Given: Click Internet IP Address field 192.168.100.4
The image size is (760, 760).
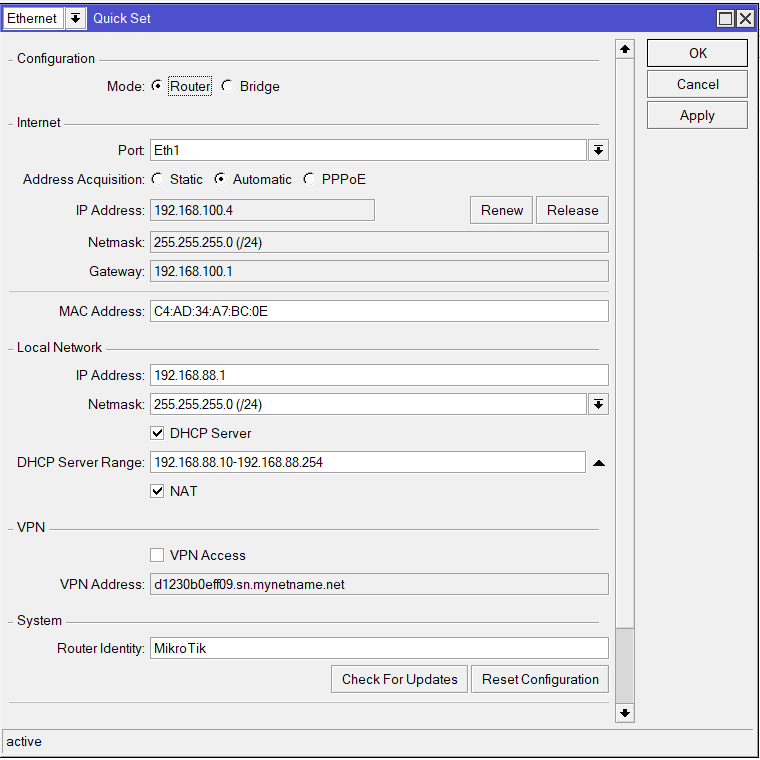Looking at the screenshot, I should click(x=262, y=210).
